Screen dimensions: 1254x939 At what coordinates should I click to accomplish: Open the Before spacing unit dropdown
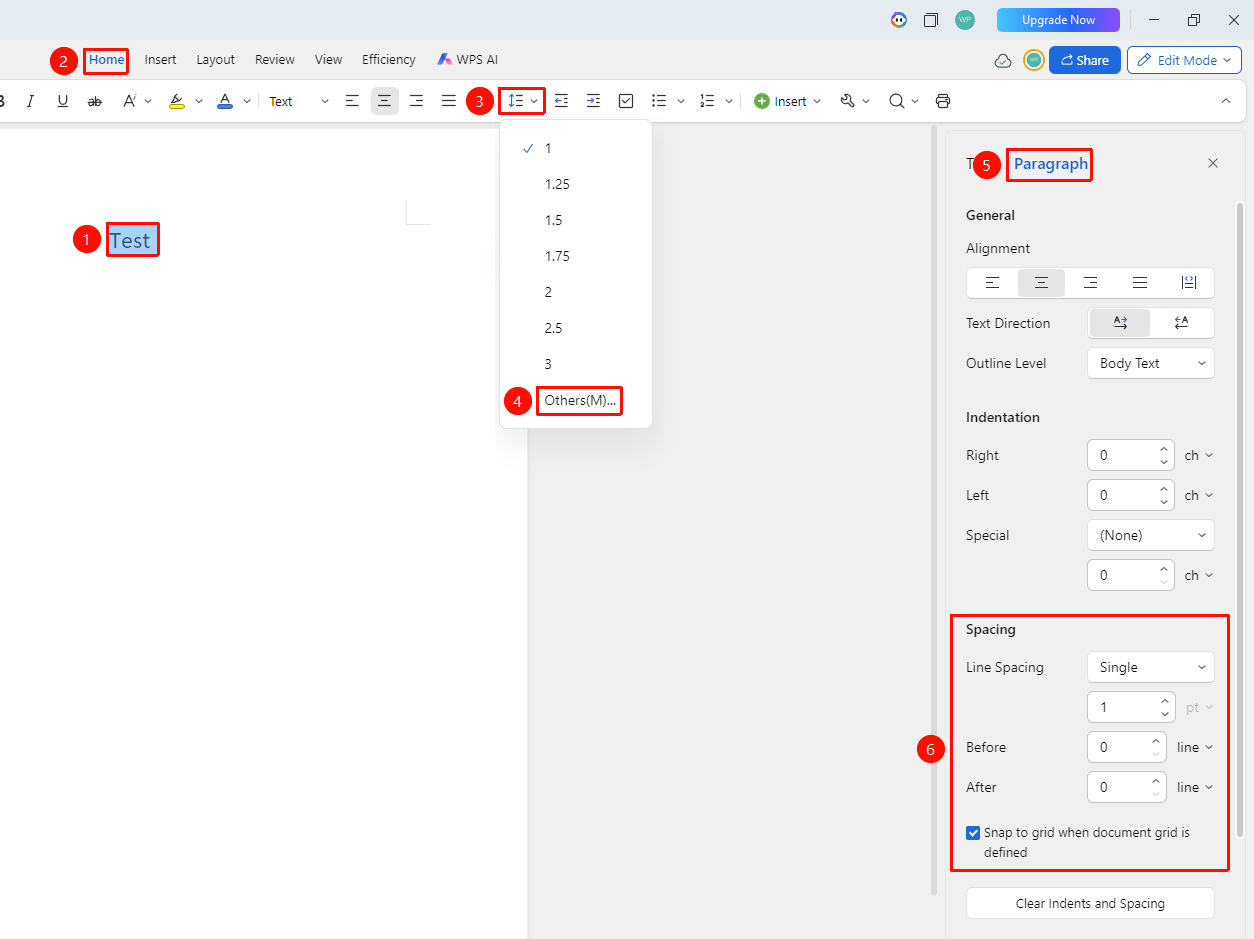point(1195,747)
